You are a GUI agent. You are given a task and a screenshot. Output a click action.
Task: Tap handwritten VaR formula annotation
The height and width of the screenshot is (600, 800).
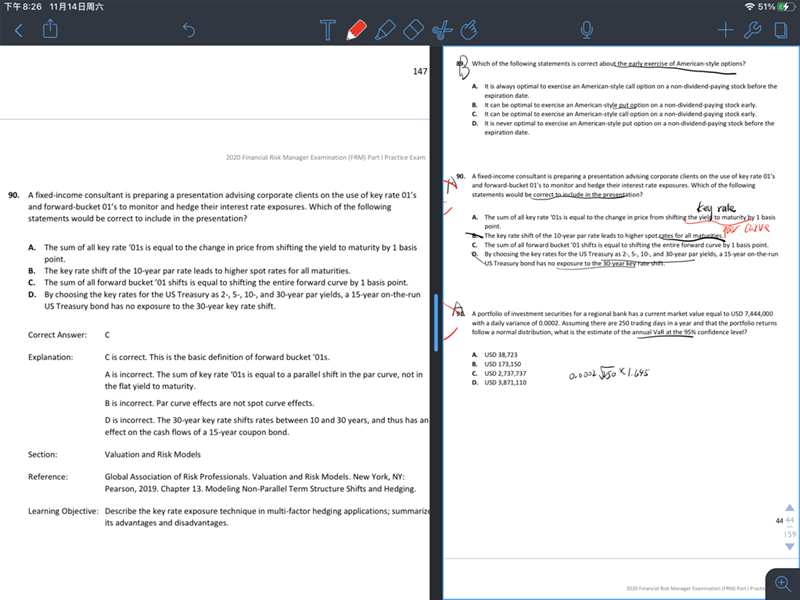609,374
